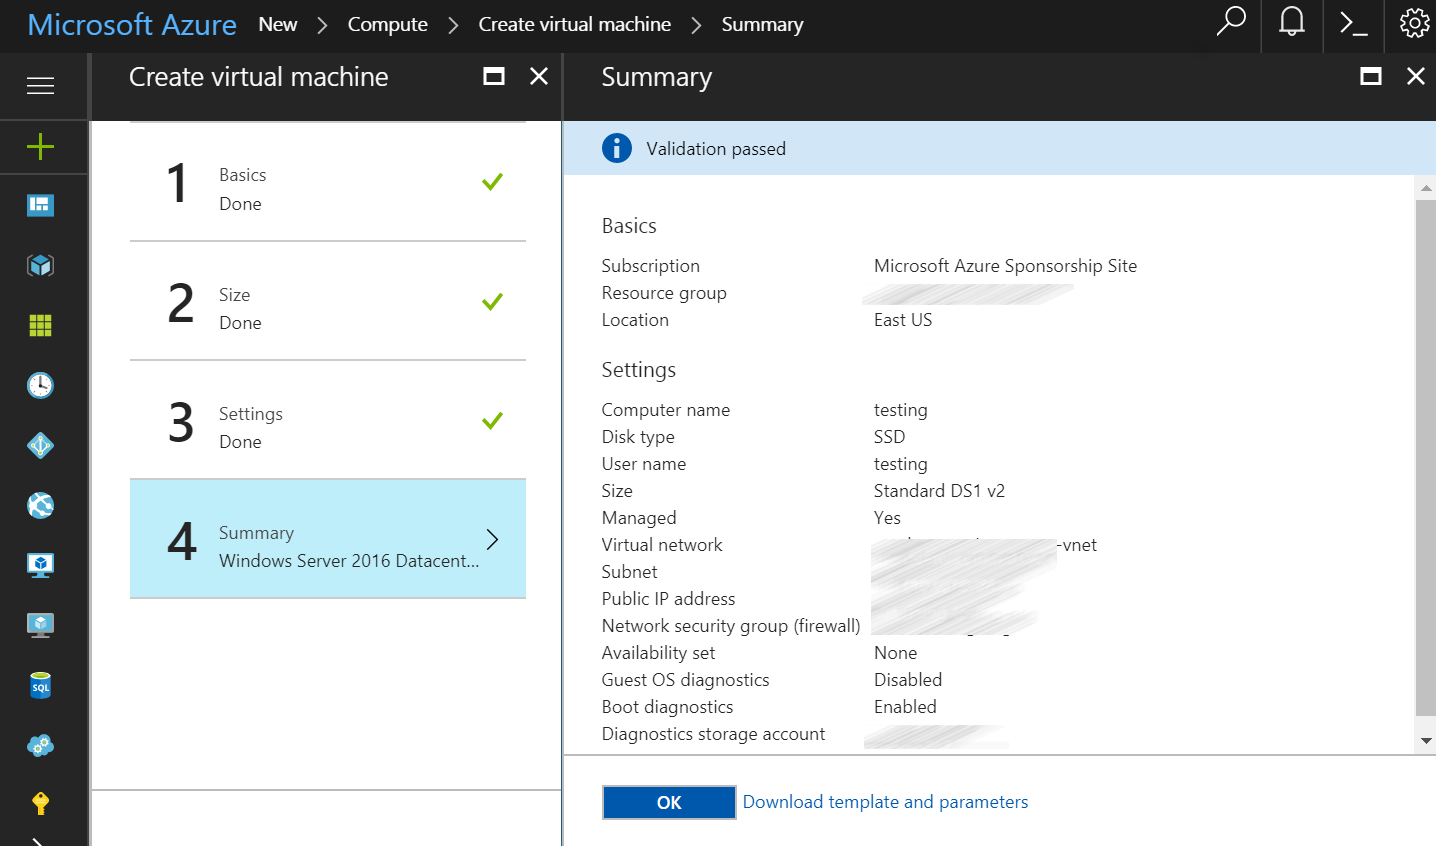Click the East US location value
The width and height of the screenshot is (1436, 846).
[903, 320]
